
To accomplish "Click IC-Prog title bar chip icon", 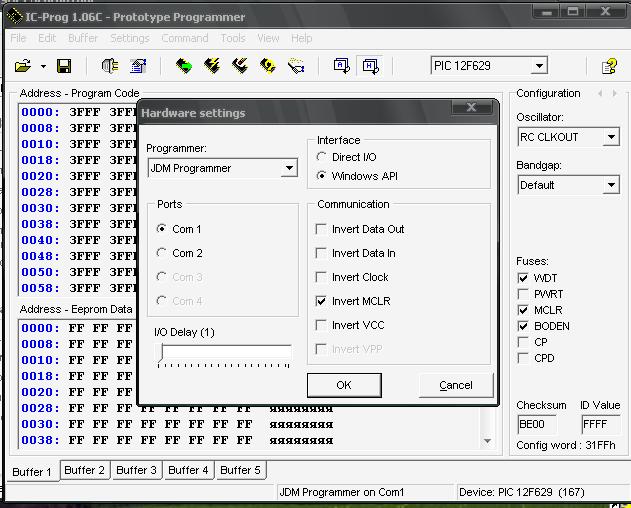I will (14, 17).
